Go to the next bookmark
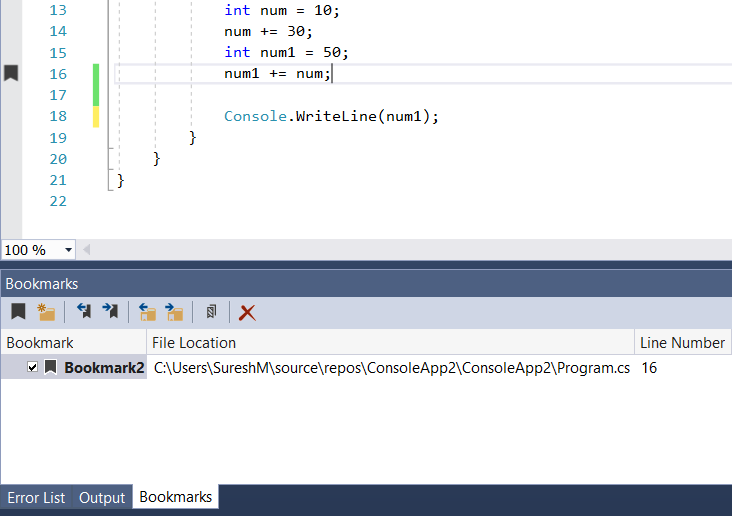The width and height of the screenshot is (732, 516). click(x=111, y=311)
